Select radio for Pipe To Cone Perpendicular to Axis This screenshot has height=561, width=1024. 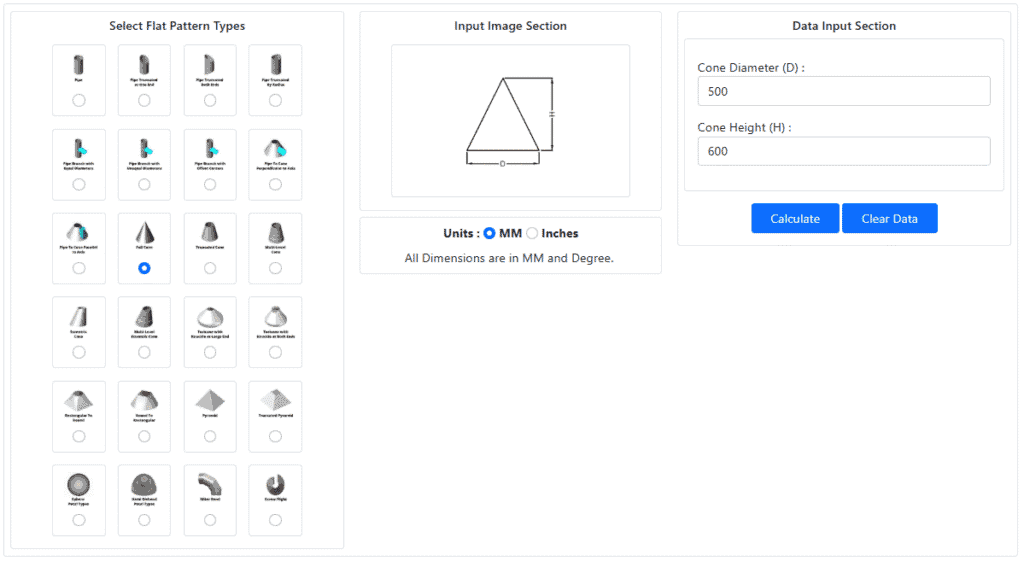tap(276, 184)
